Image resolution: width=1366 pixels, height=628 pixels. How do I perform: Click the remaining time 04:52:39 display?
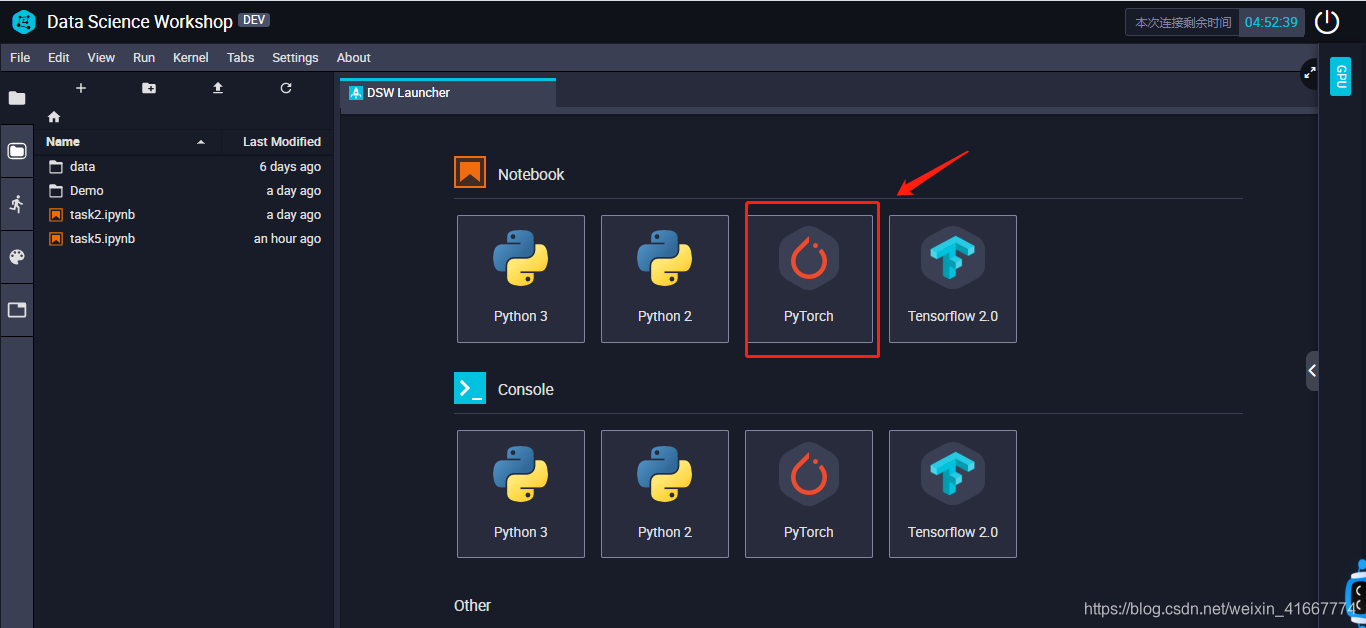tap(1271, 22)
